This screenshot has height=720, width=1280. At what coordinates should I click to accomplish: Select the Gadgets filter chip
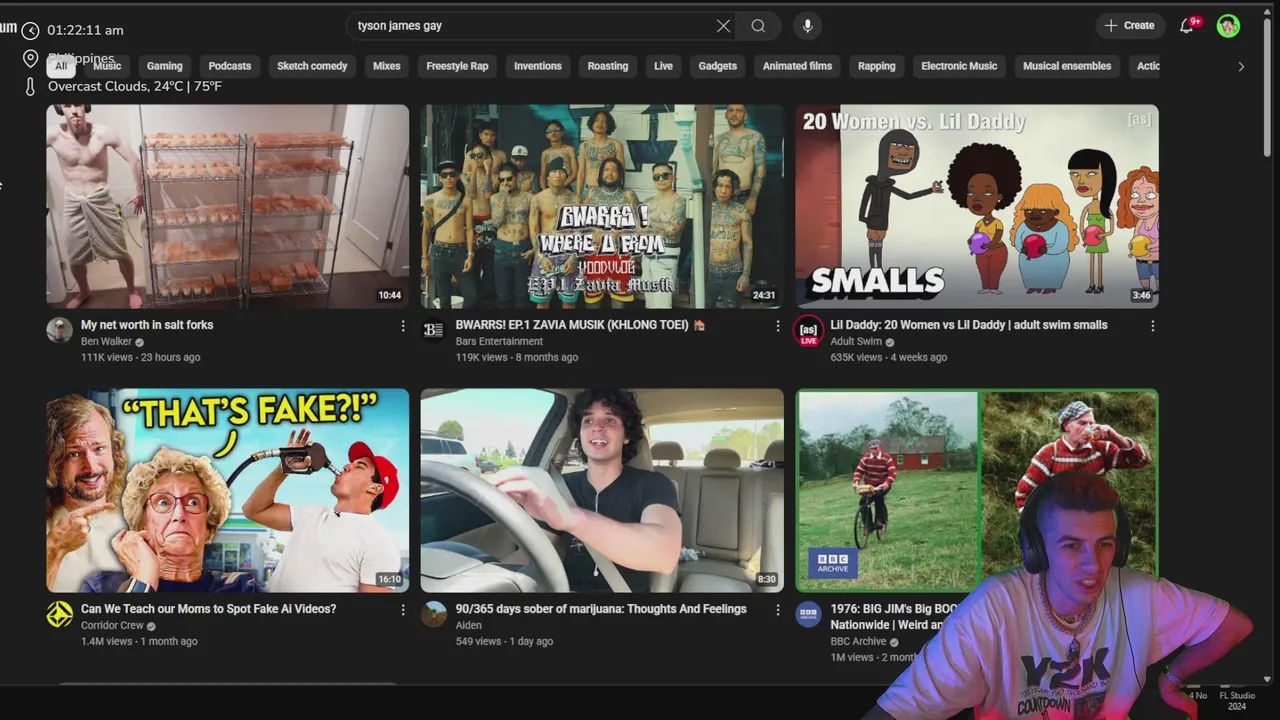pyautogui.click(x=718, y=66)
